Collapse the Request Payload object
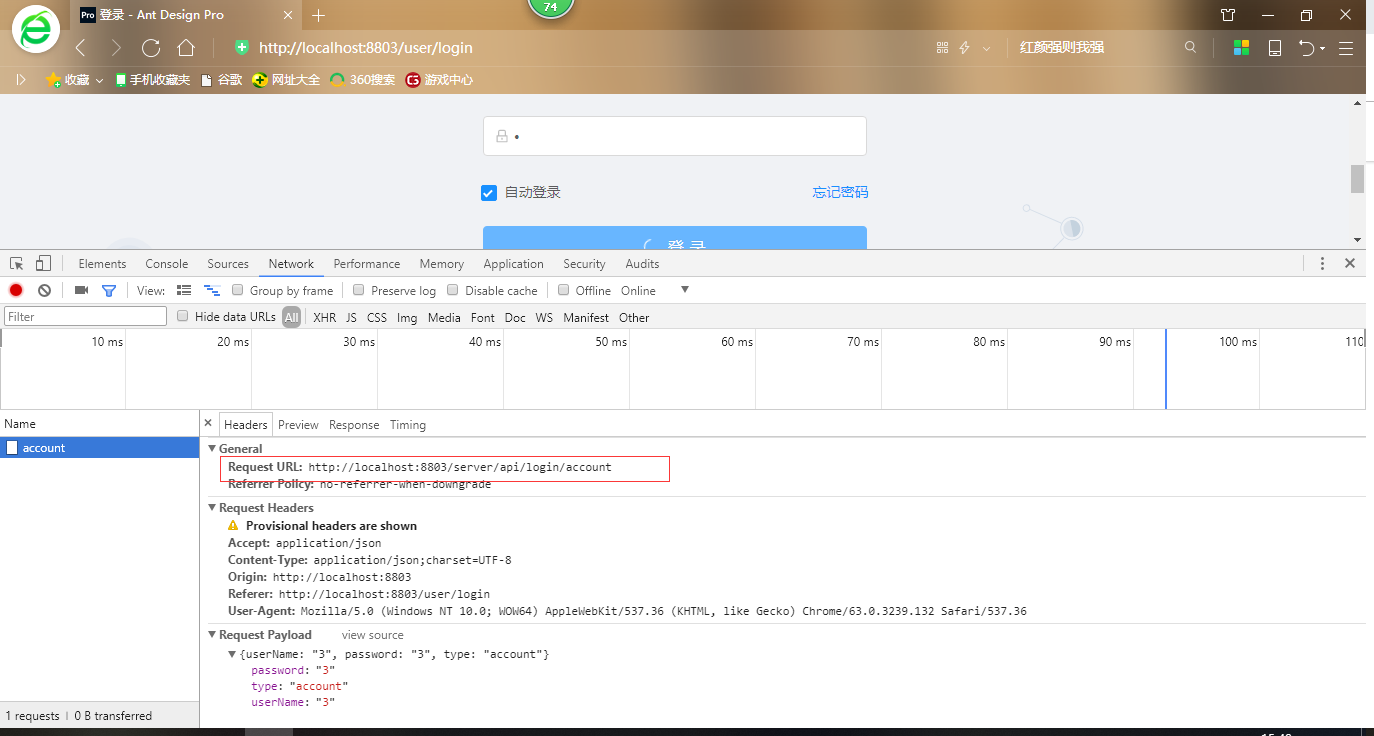The width and height of the screenshot is (1374, 736). (x=232, y=653)
